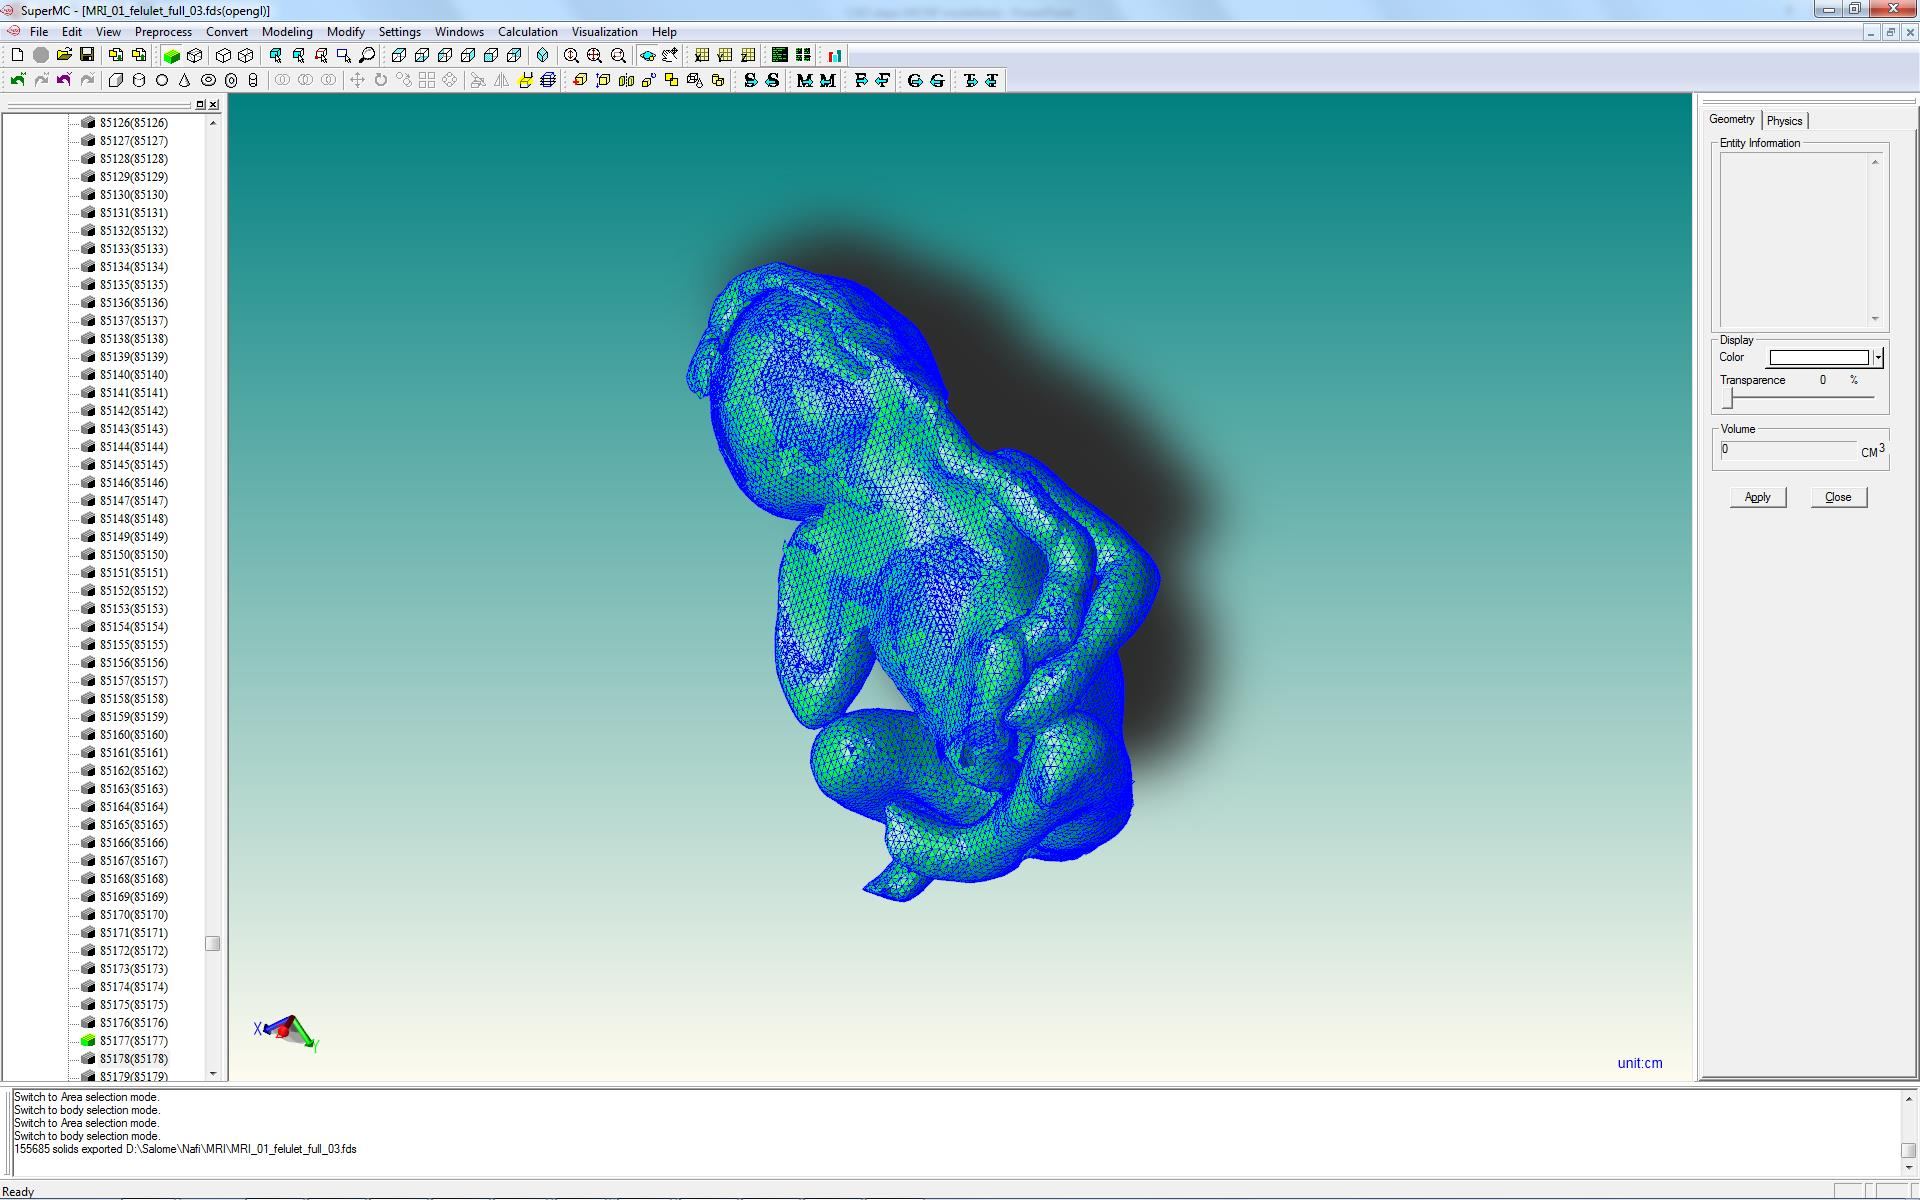Click the 'unit:cm' label in viewport

pyautogui.click(x=1640, y=1063)
